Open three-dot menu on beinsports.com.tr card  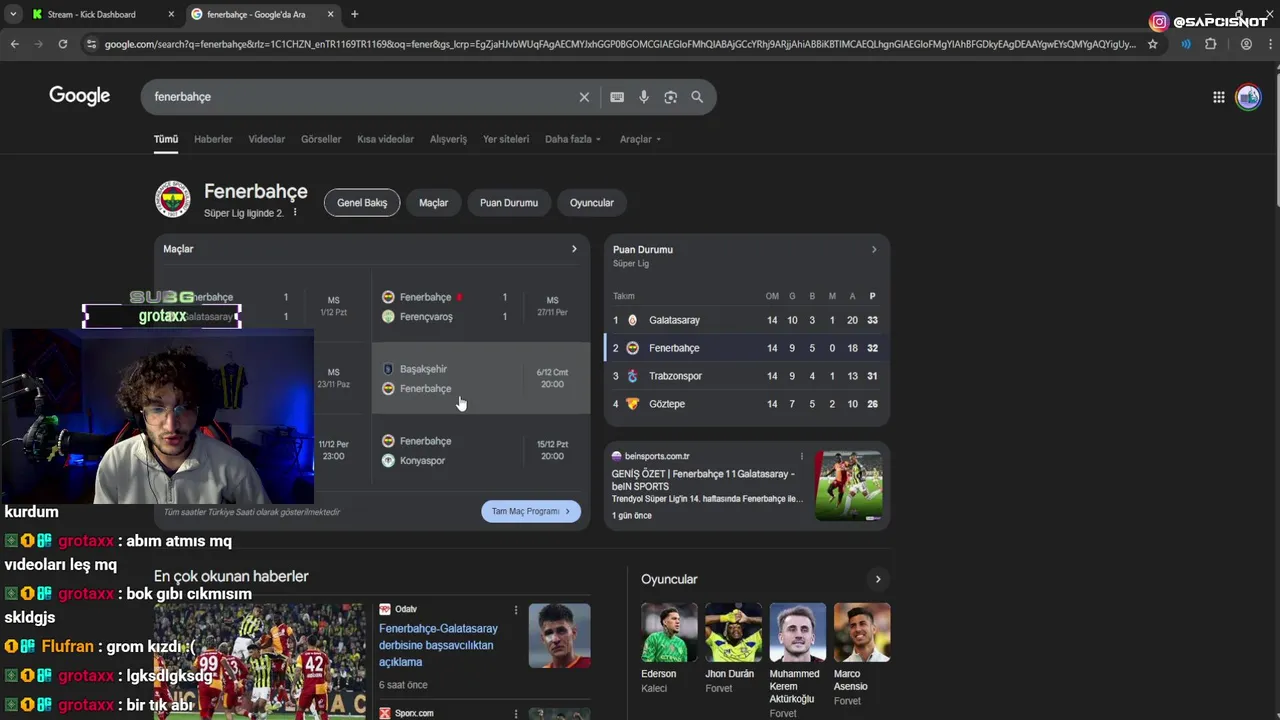tap(801, 456)
